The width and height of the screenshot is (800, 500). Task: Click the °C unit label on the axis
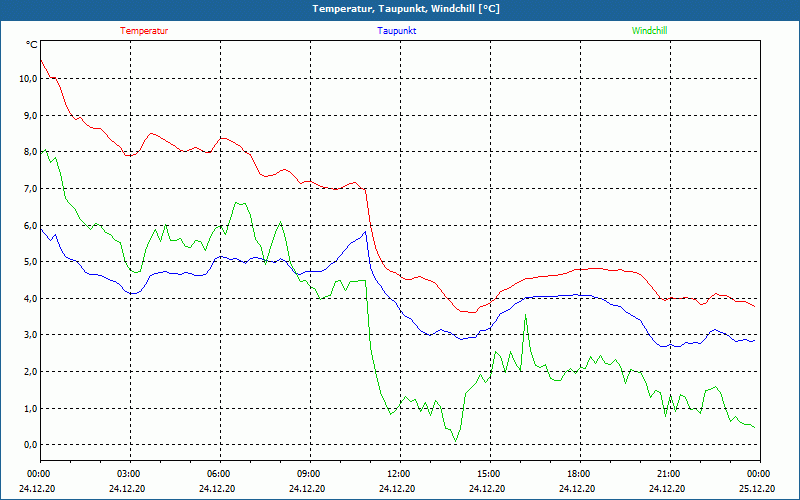point(32,45)
